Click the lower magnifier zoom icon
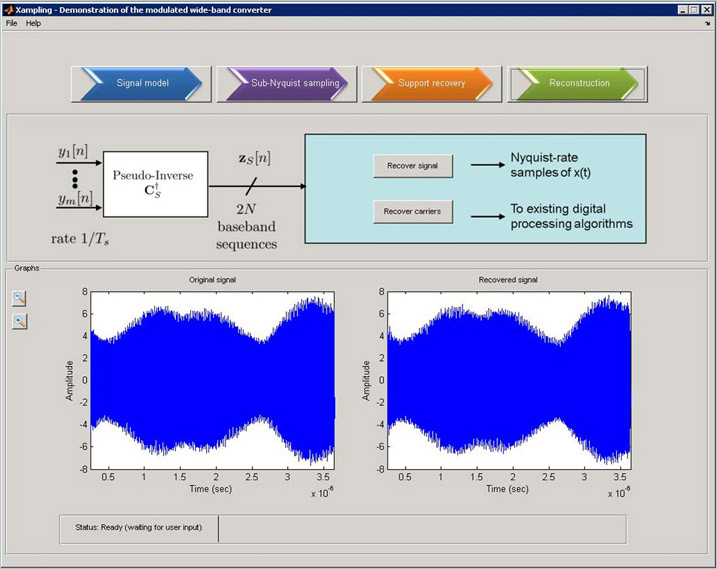This screenshot has height=569, width=717. (x=20, y=321)
